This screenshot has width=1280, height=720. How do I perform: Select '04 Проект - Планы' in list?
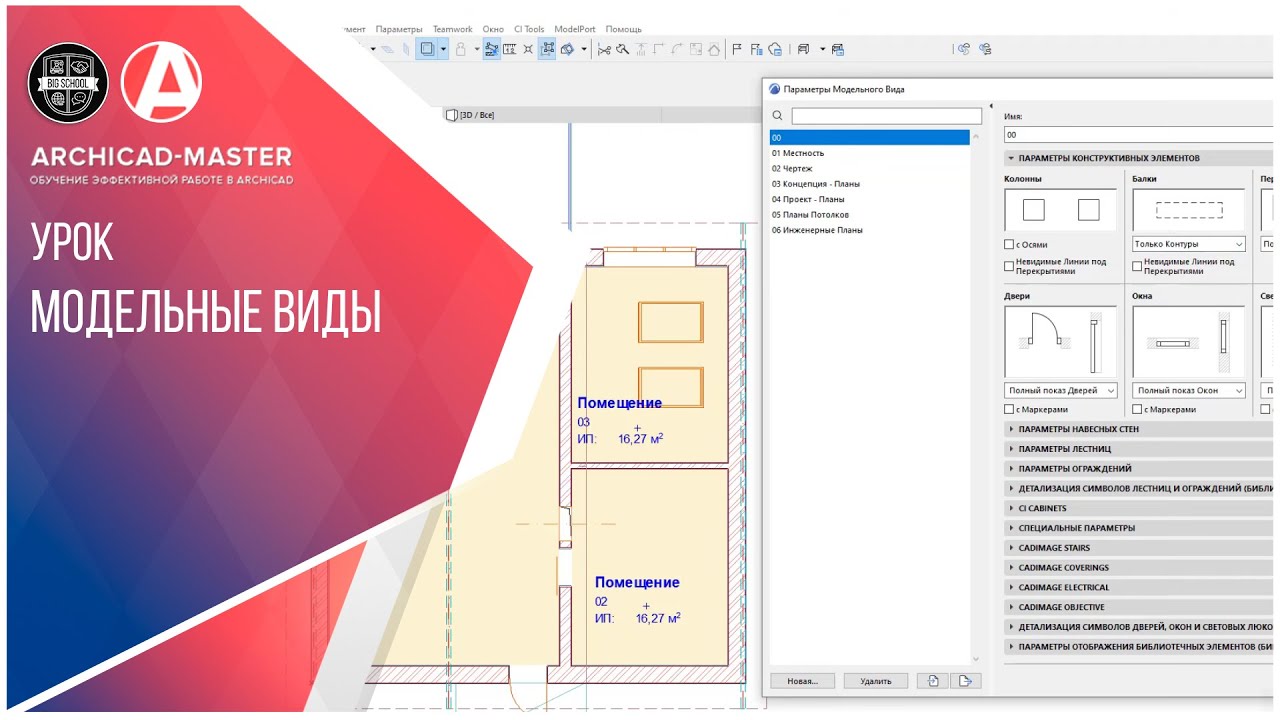[x=869, y=199]
